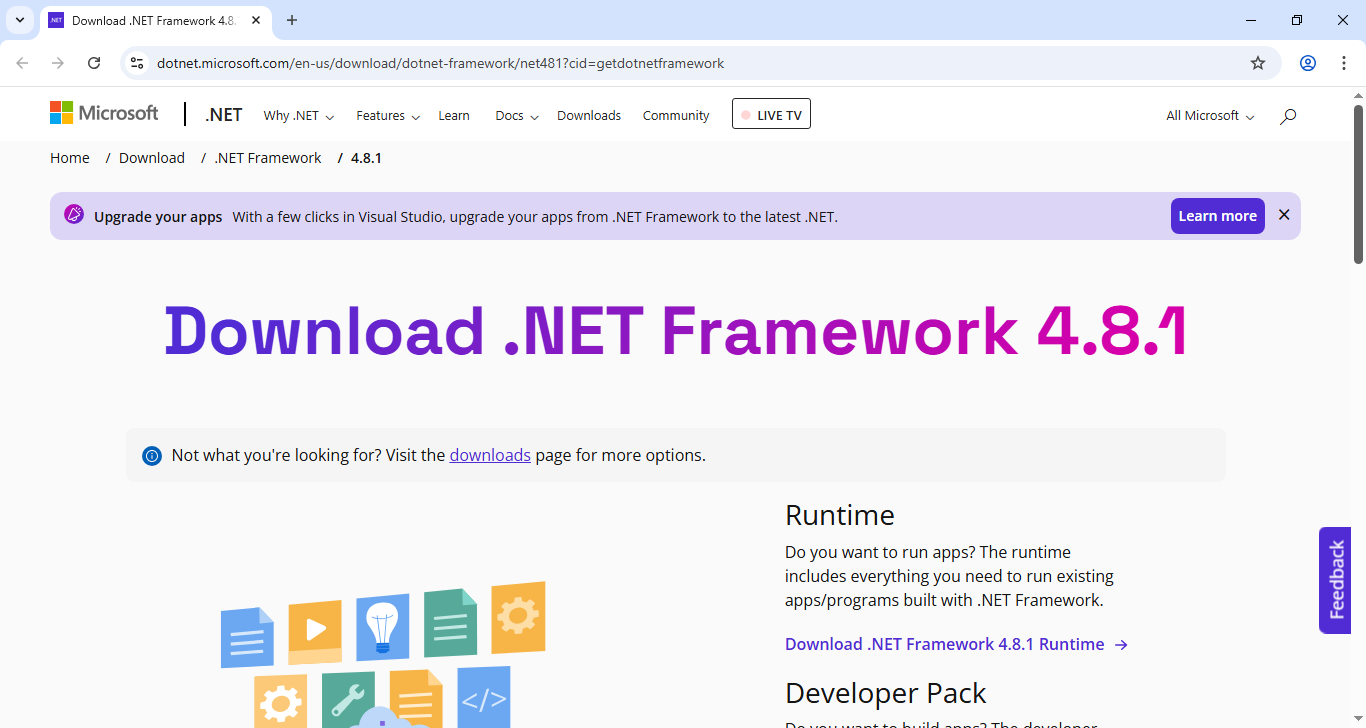Download .NET Framework 4.8.1 Runtime
The image size is (1366, 728).
(956, 644)
